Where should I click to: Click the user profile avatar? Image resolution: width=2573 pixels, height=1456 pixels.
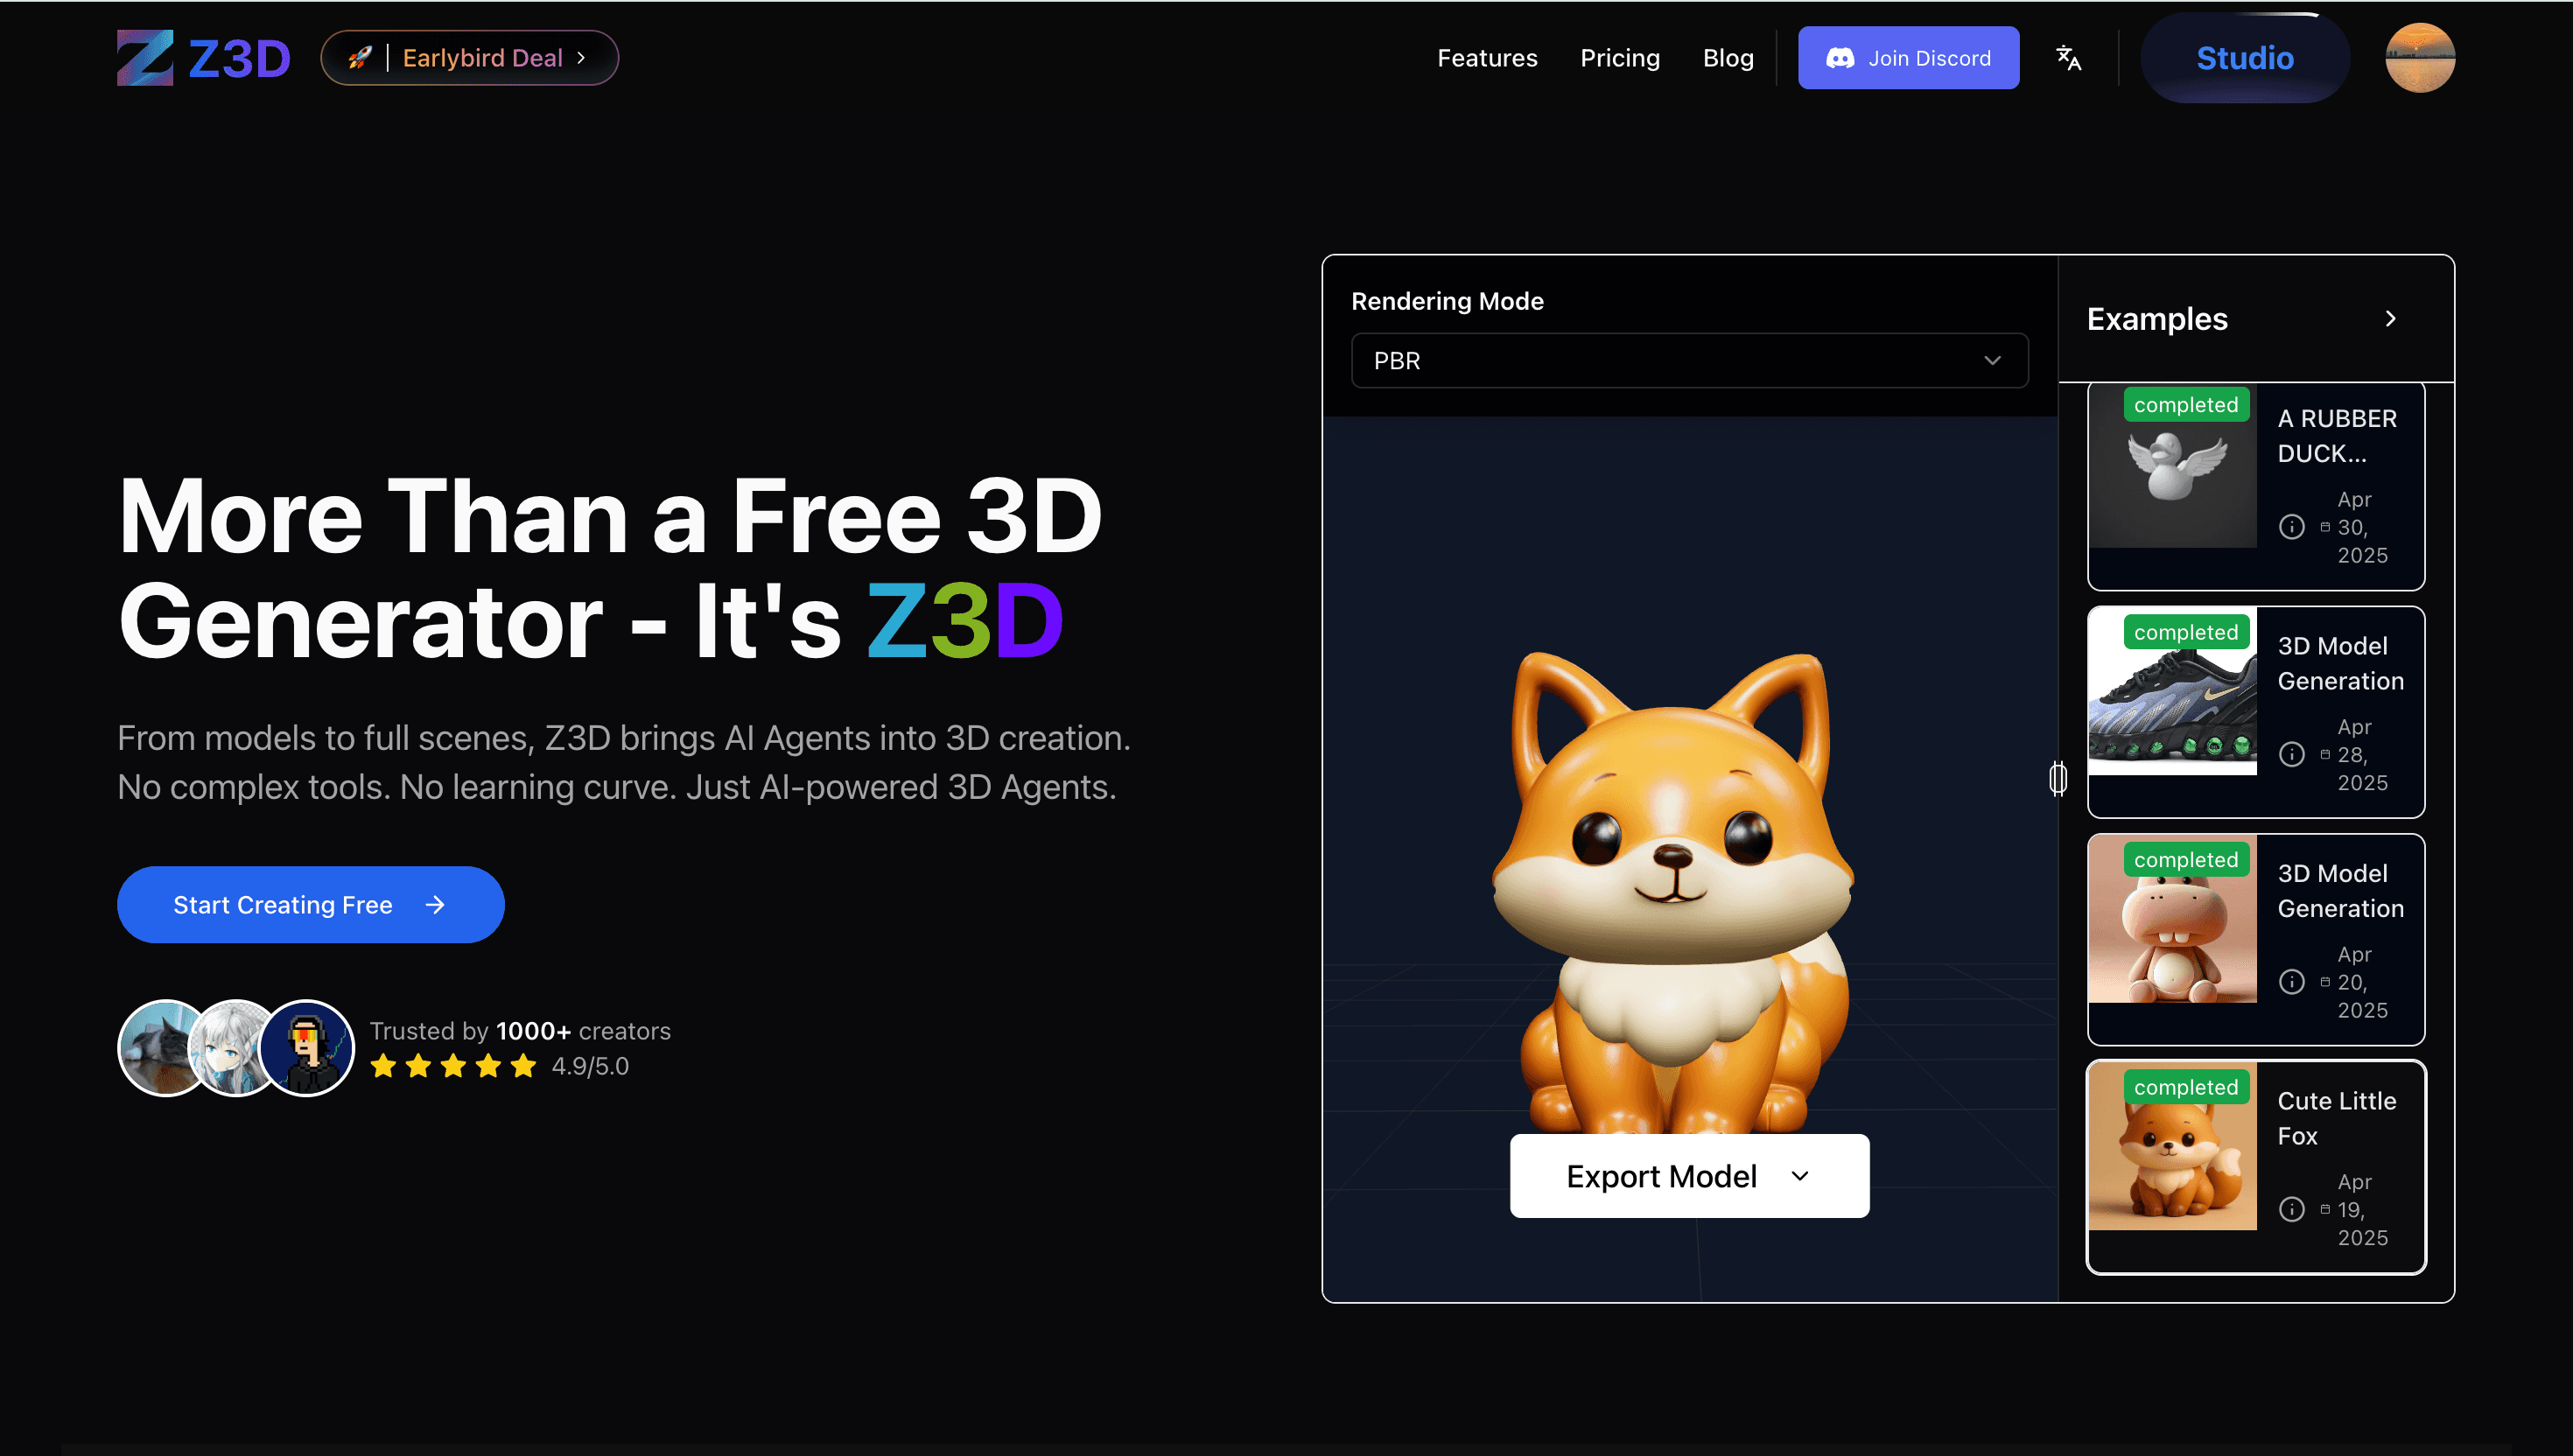click(x=2419, y=58)
